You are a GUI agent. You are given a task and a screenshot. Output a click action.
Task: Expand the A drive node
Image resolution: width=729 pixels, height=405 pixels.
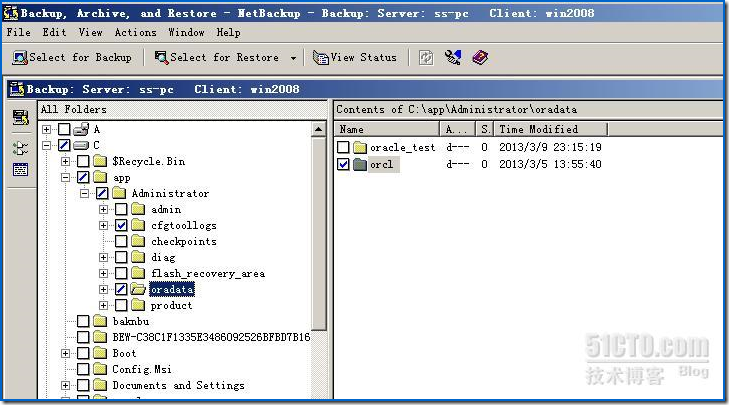pos(46,129)
